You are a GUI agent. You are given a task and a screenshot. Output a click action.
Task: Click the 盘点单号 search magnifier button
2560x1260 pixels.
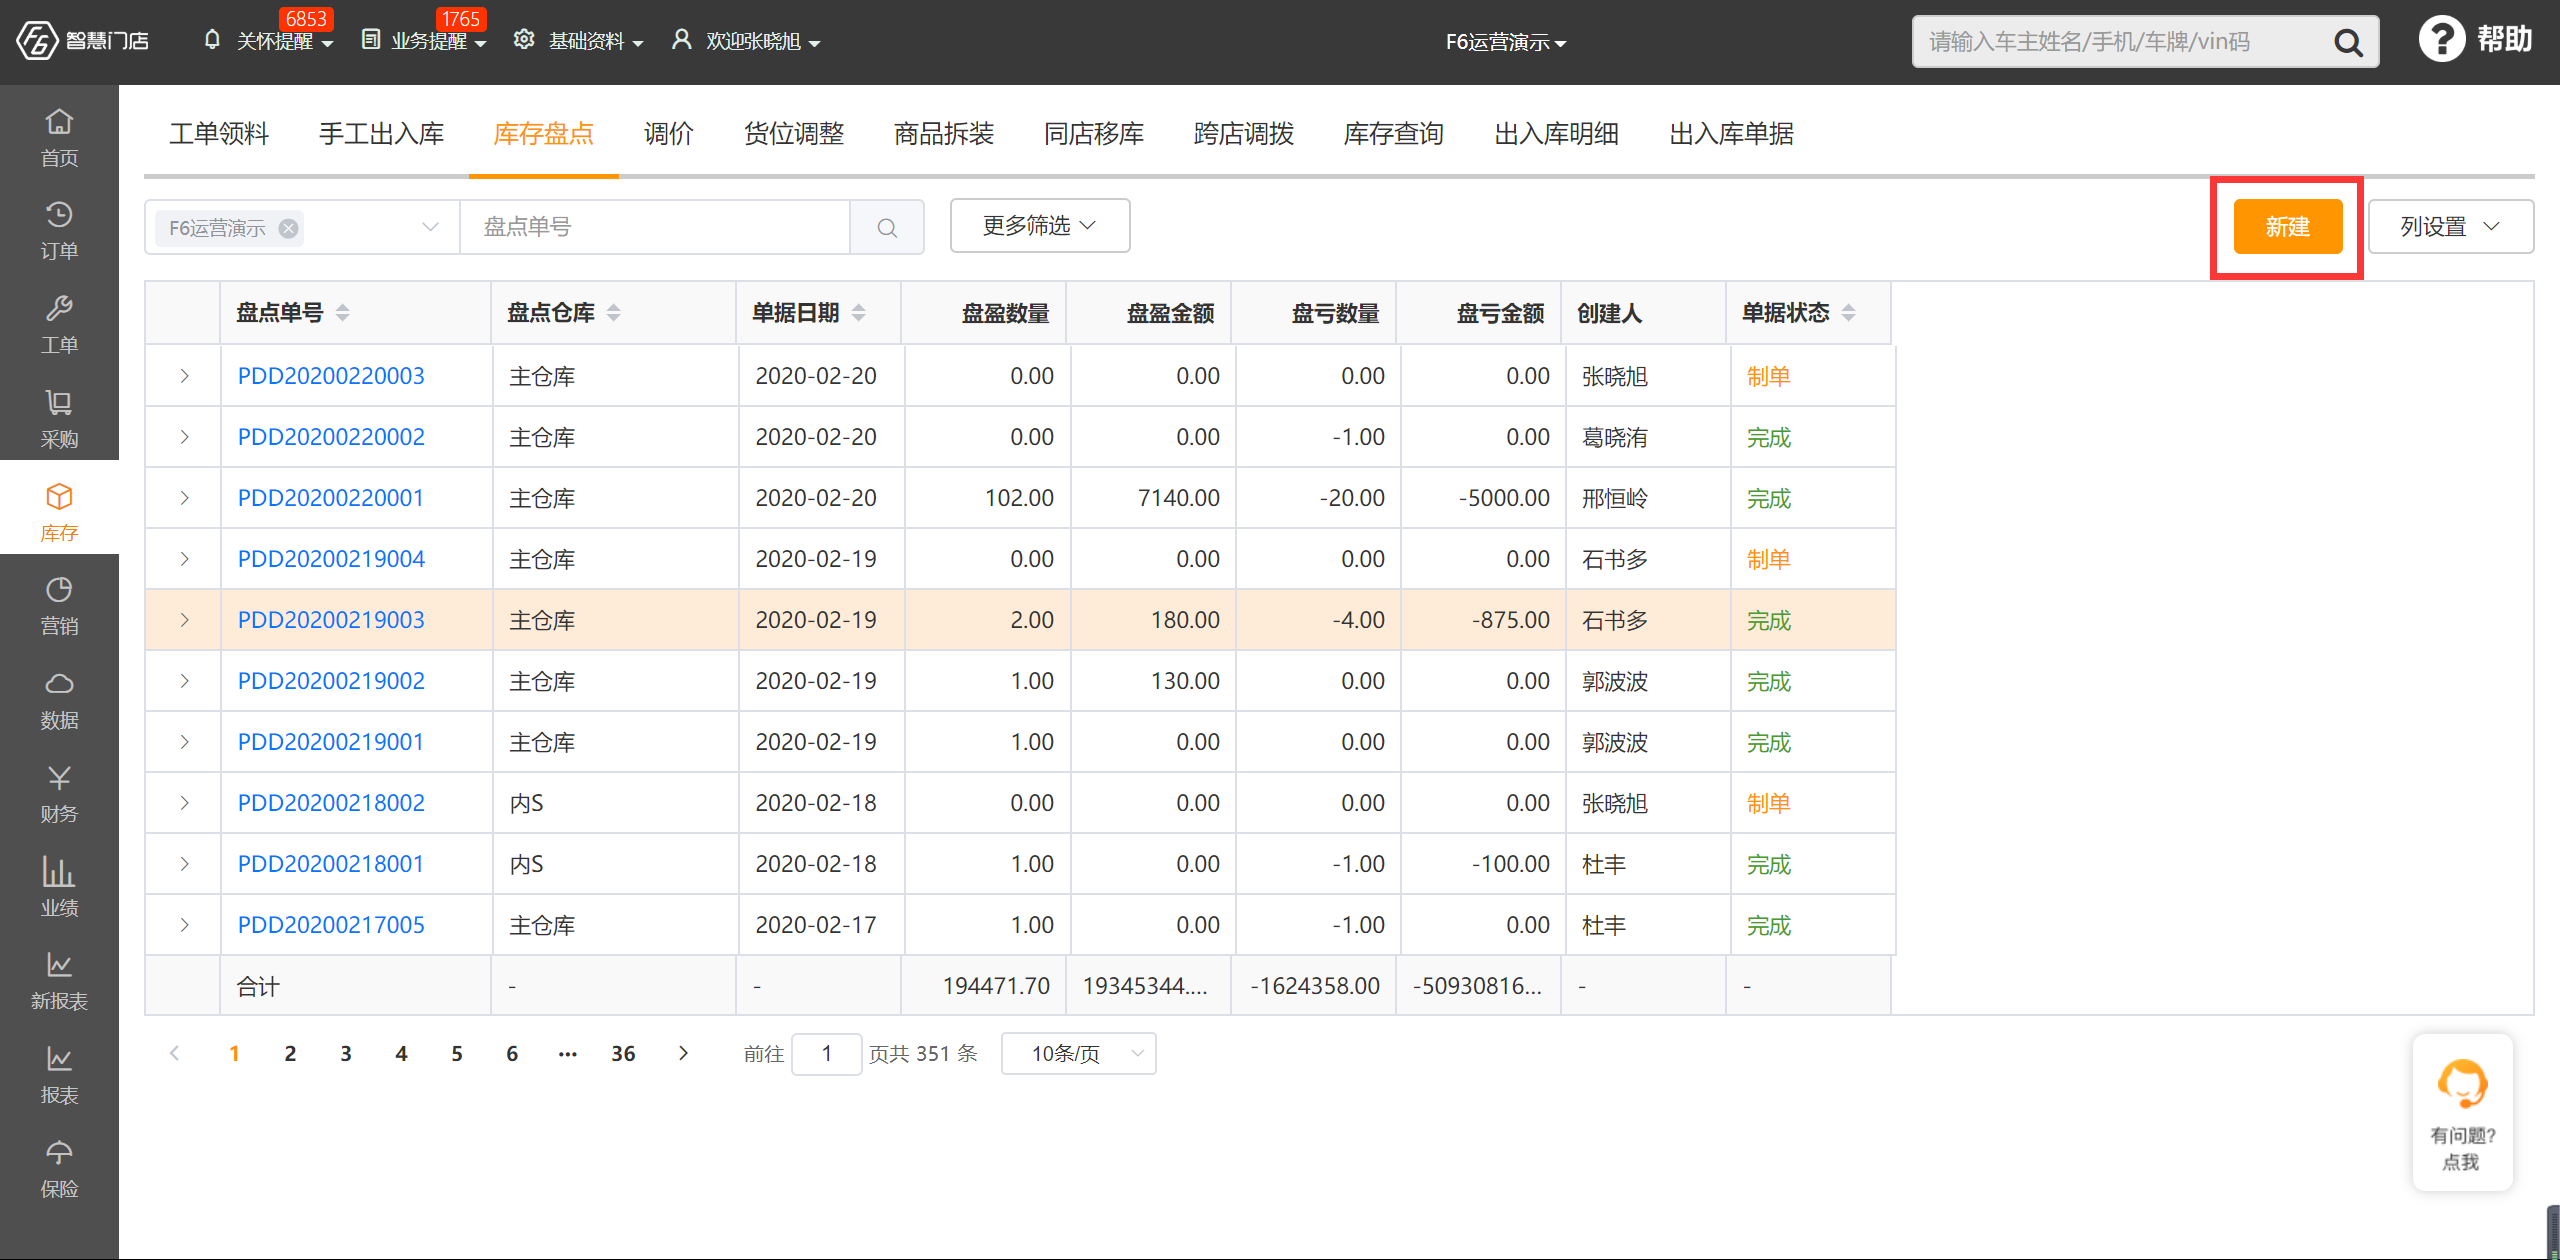pyautogui.click(x=886, y=227)
